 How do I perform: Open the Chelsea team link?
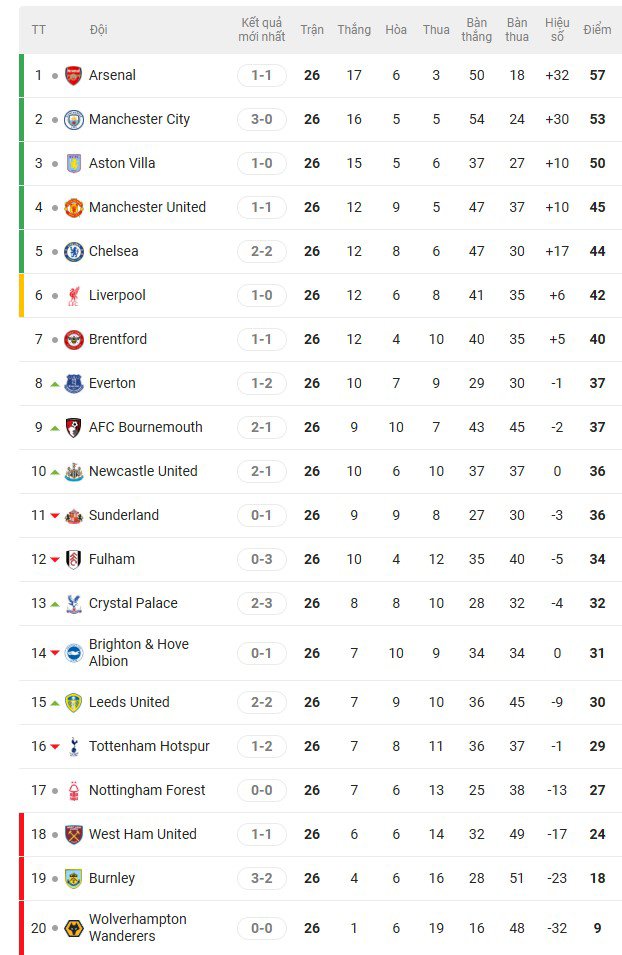113,251
